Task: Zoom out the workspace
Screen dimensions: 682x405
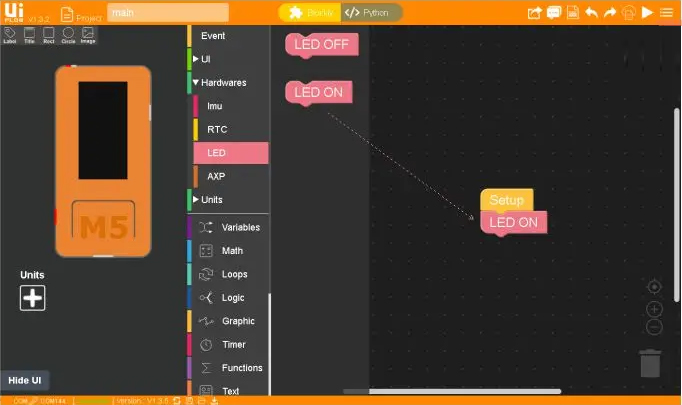Action: [x=654, y=327]
